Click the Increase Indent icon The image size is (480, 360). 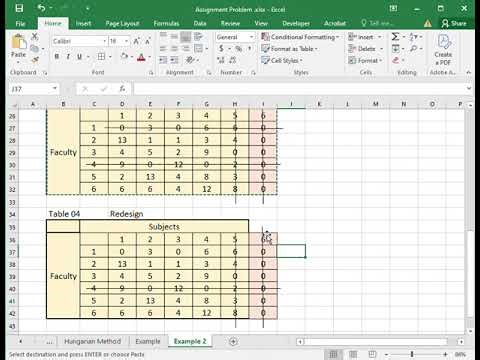coord(174,60)
